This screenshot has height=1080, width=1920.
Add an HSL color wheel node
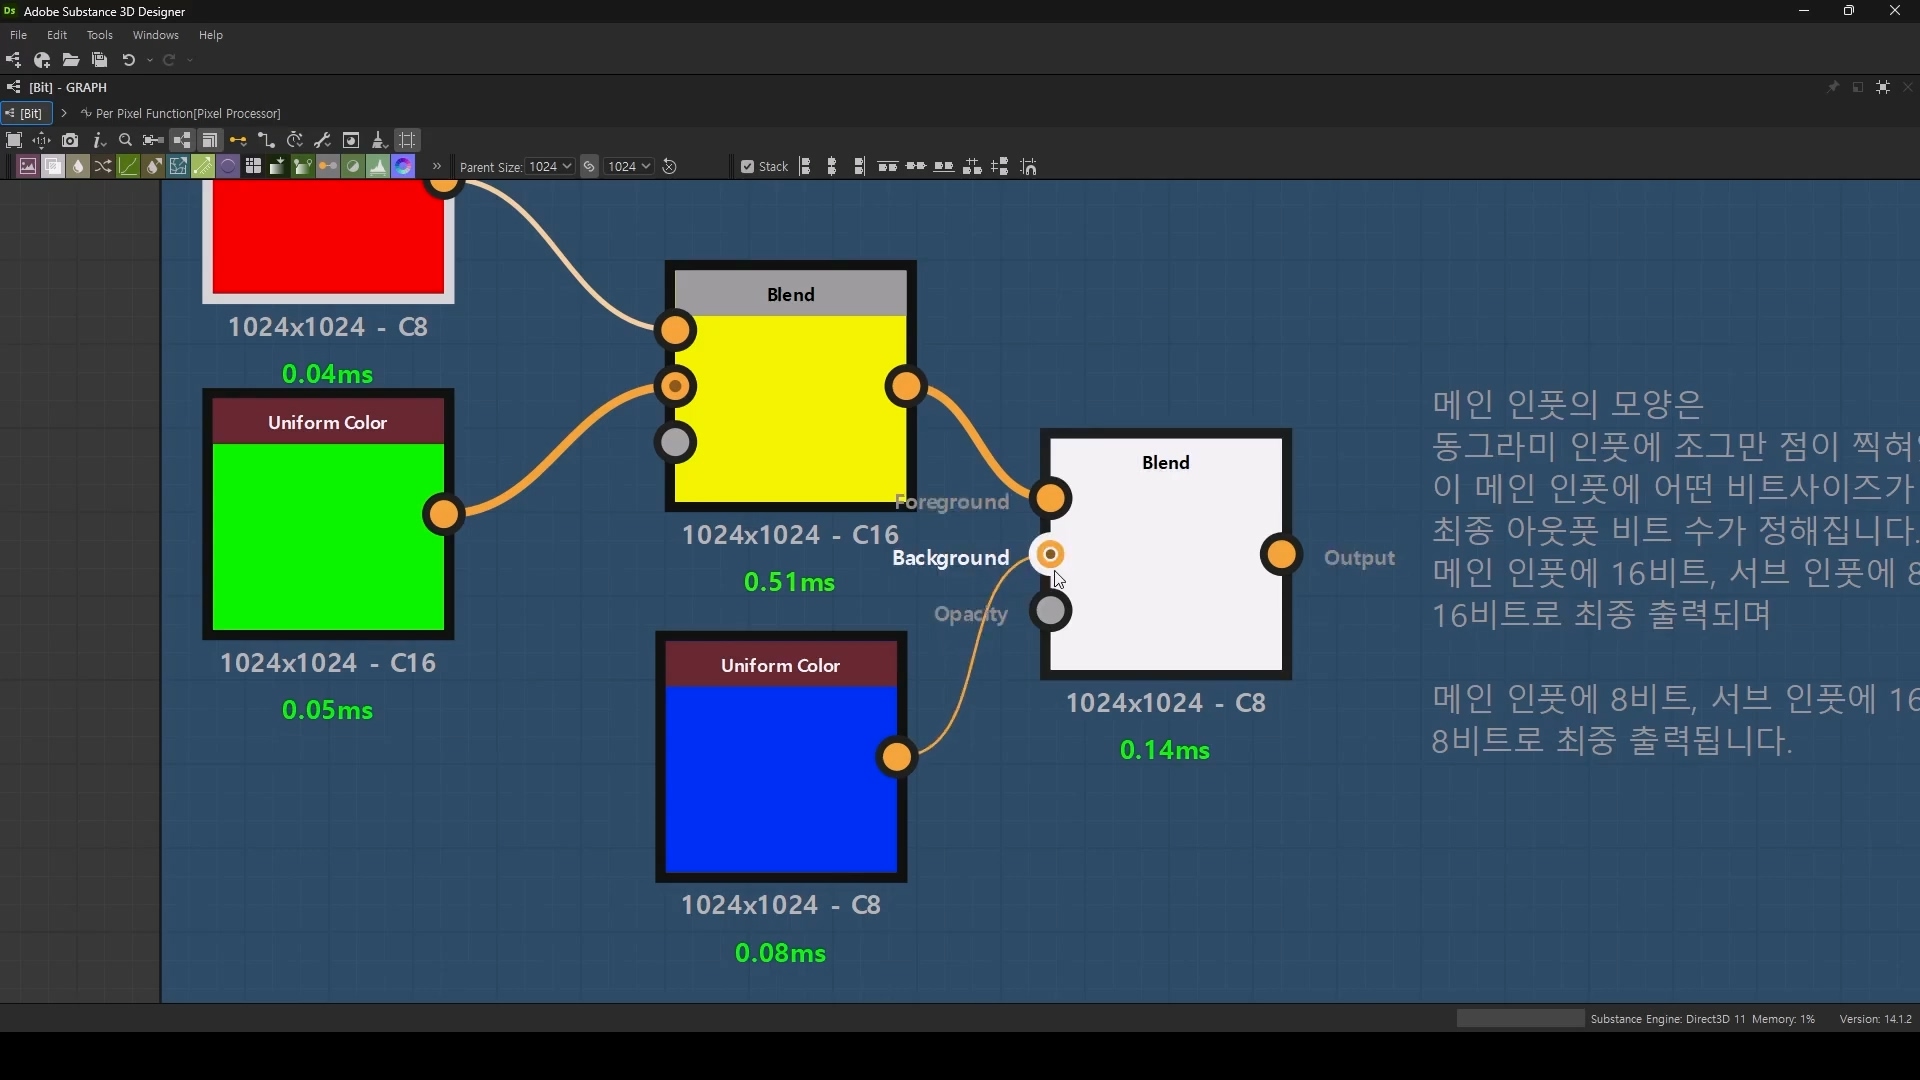[403, 166]
